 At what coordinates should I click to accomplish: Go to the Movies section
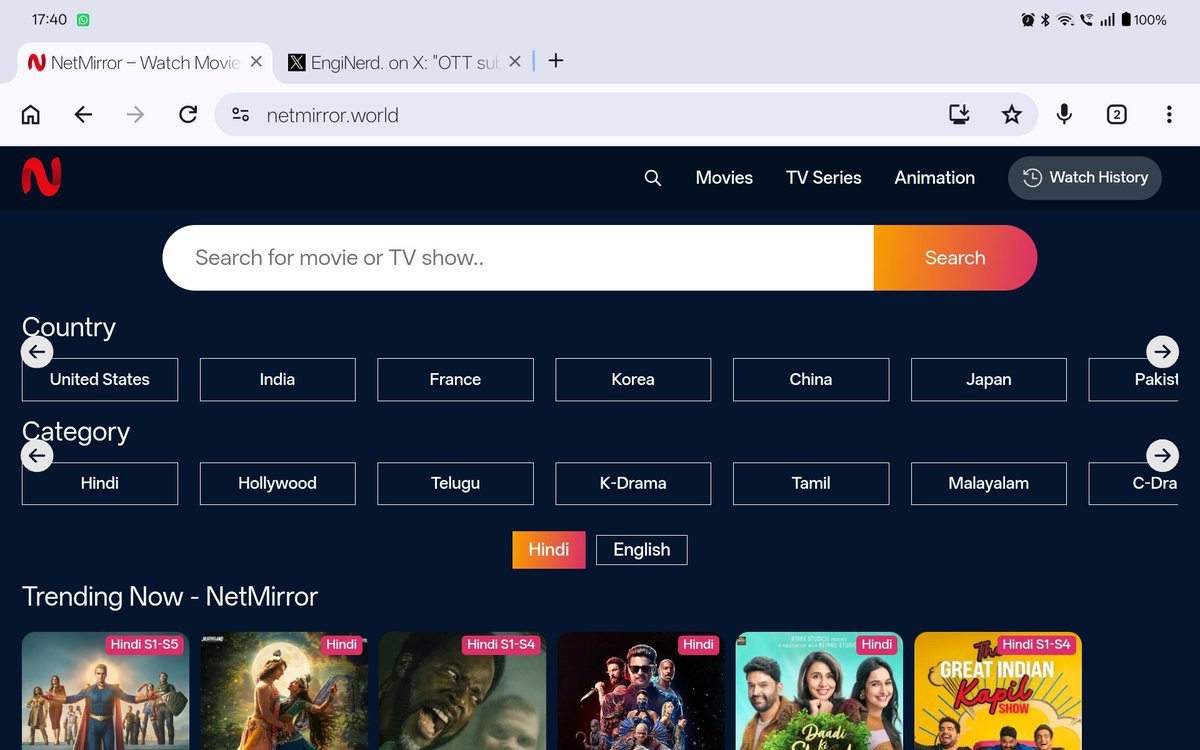(x=724, y=178)
